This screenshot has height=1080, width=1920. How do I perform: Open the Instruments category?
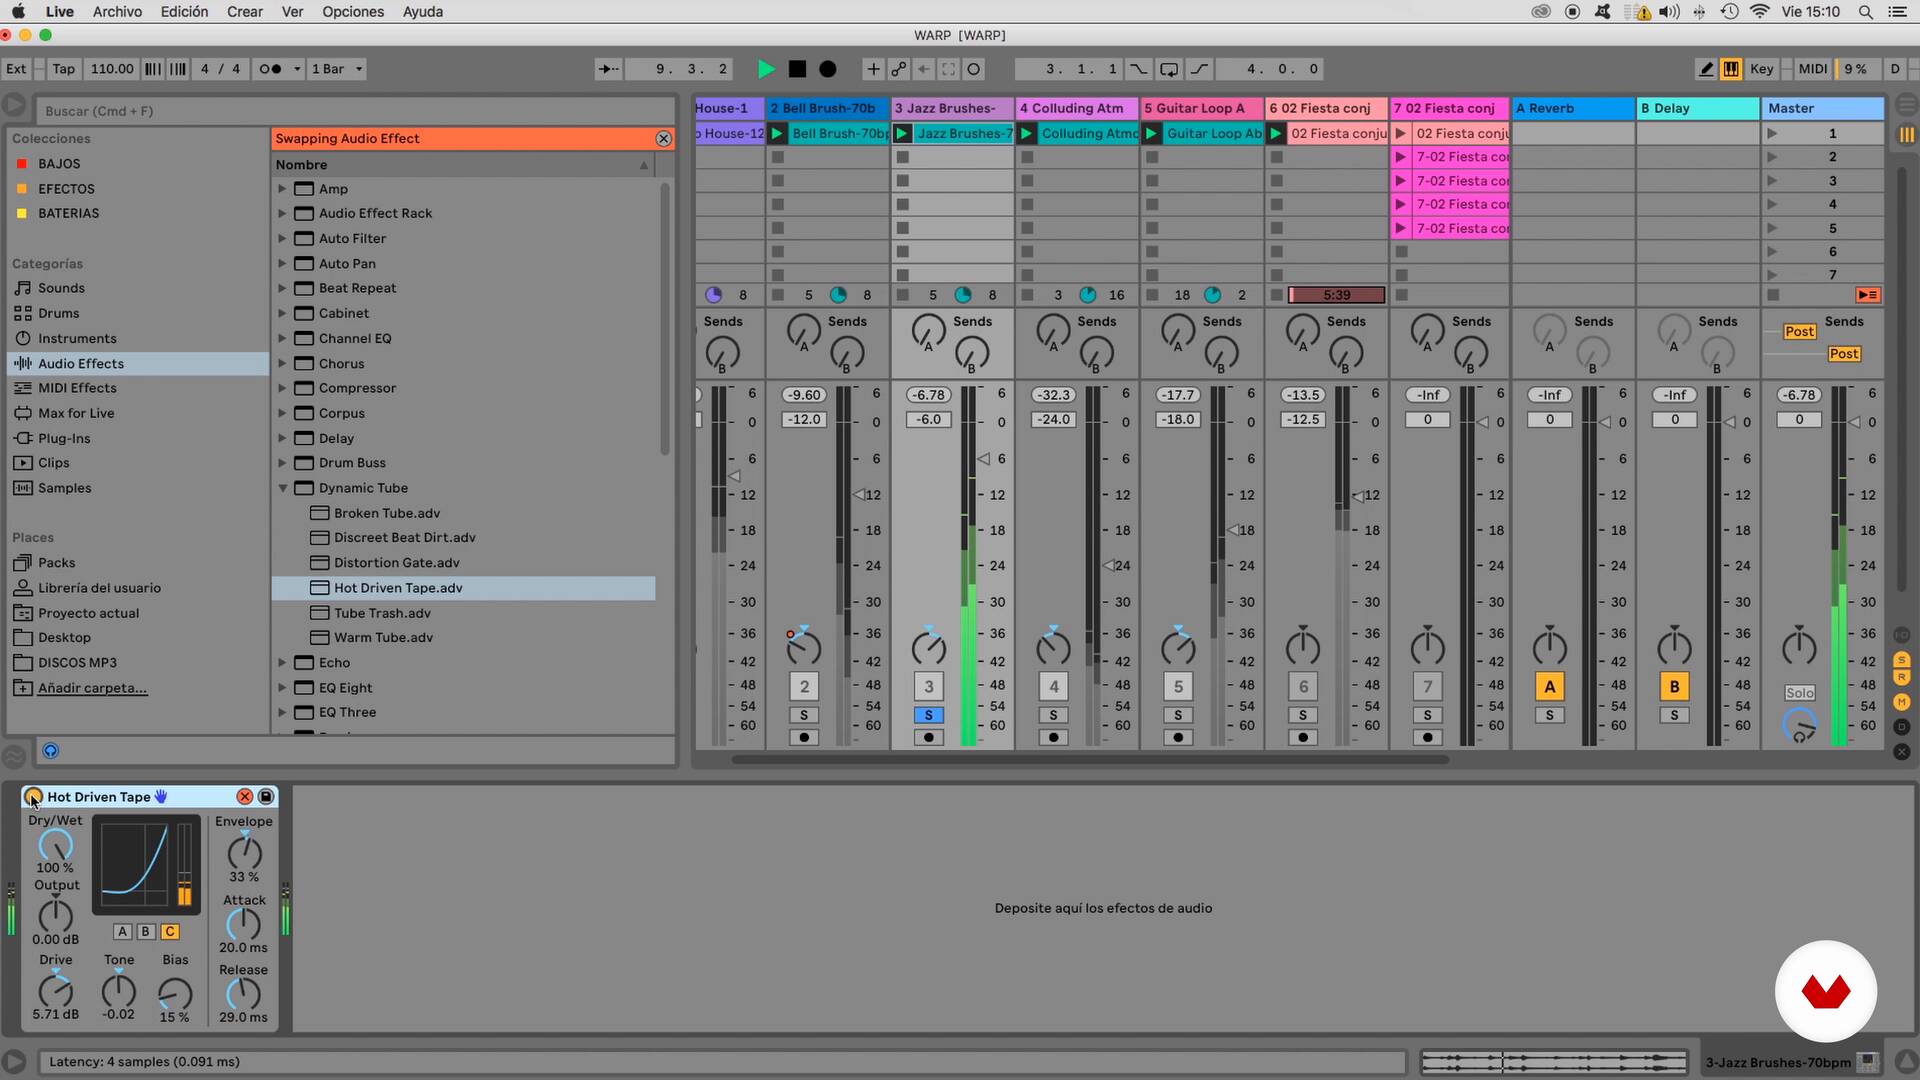76,339
